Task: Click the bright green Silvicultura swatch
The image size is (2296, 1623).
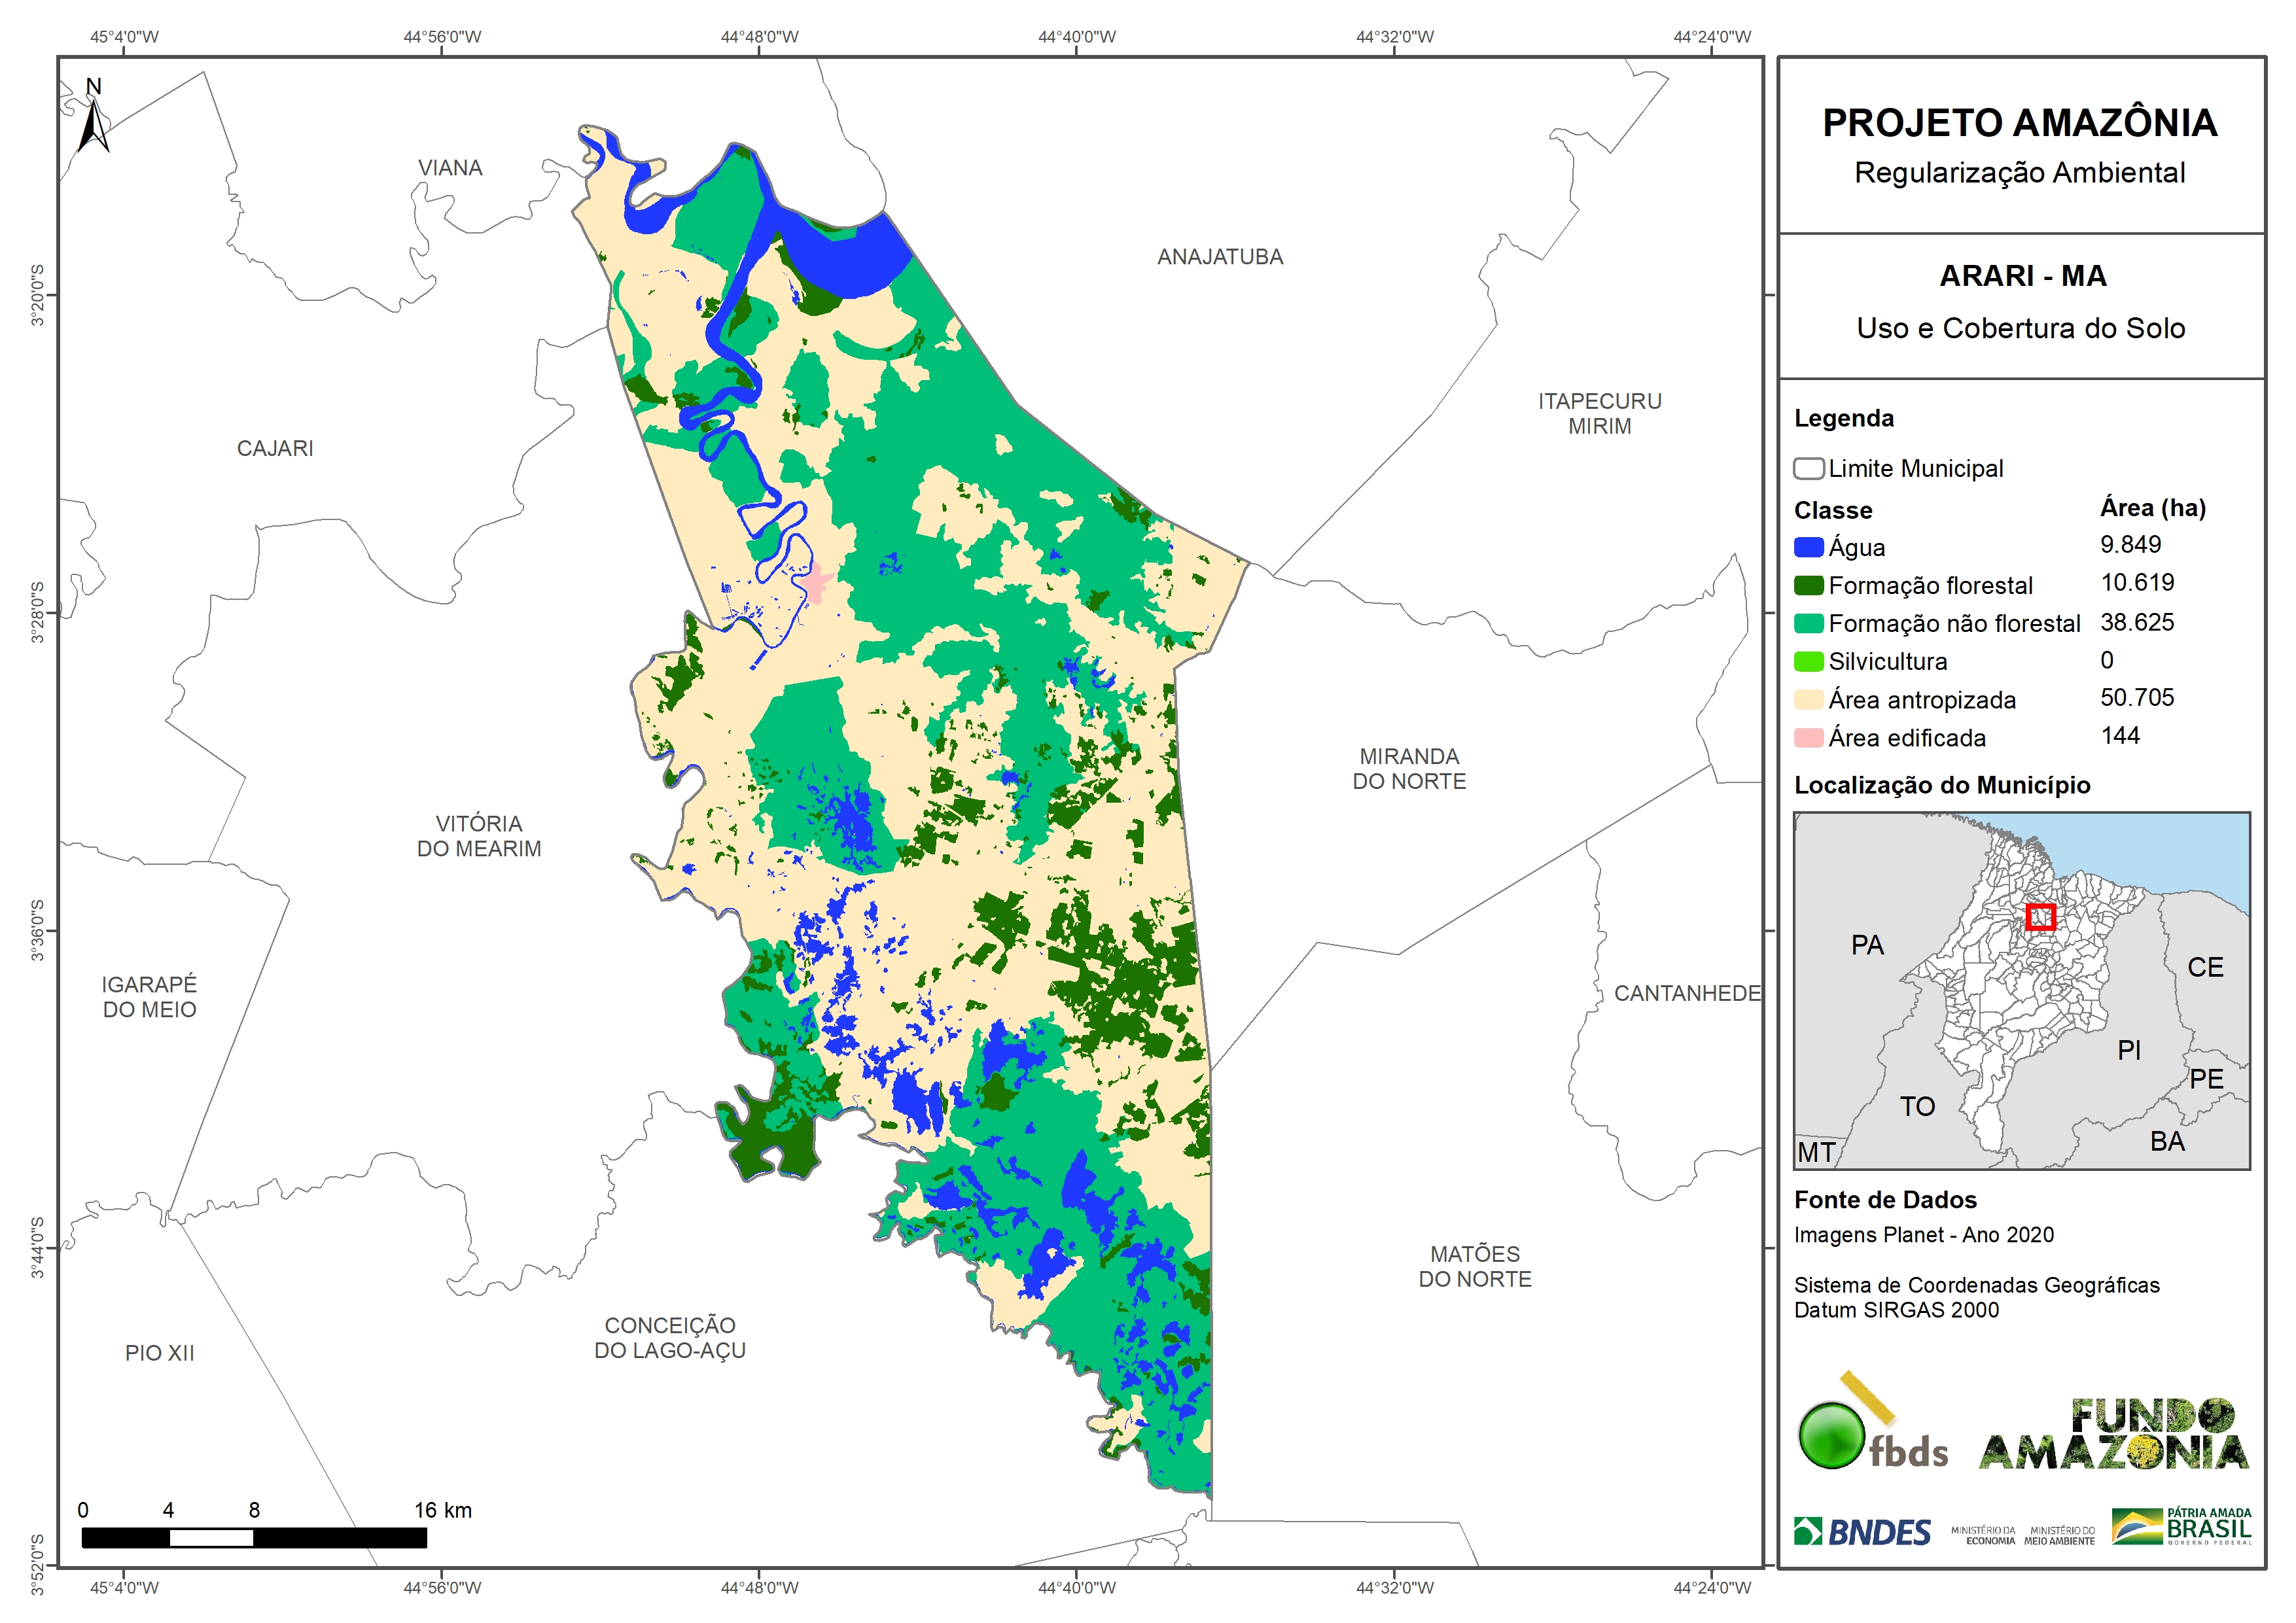Action: coord(1808,661)
